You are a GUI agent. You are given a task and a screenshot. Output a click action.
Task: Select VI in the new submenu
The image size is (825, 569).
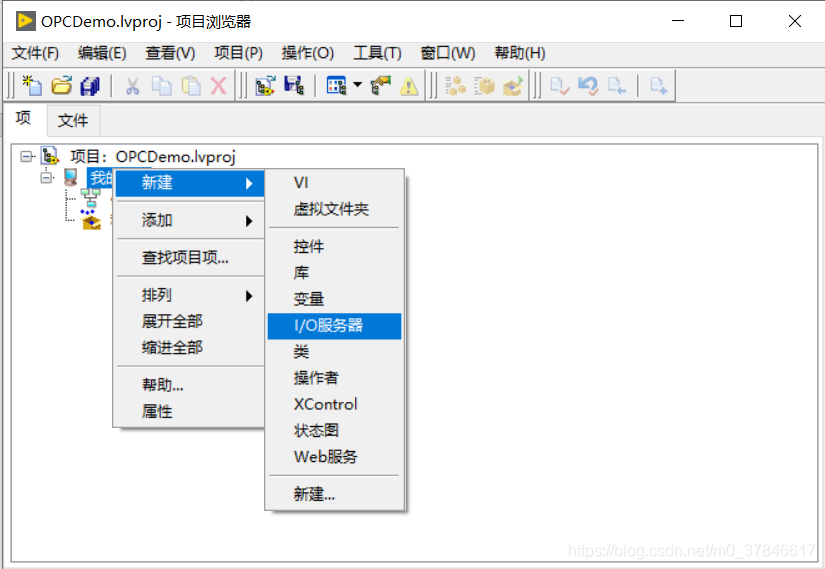tap(334, 183)
